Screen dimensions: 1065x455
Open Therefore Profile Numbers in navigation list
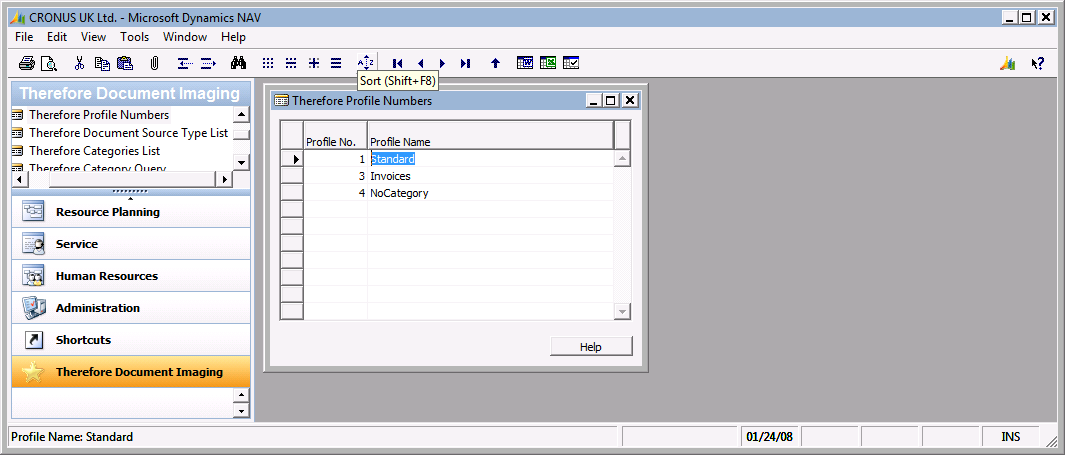[x=99, y=115]
